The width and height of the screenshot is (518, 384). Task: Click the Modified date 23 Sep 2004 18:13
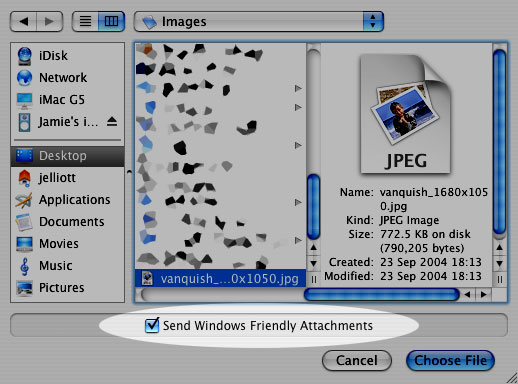click(x=431, y=276)
